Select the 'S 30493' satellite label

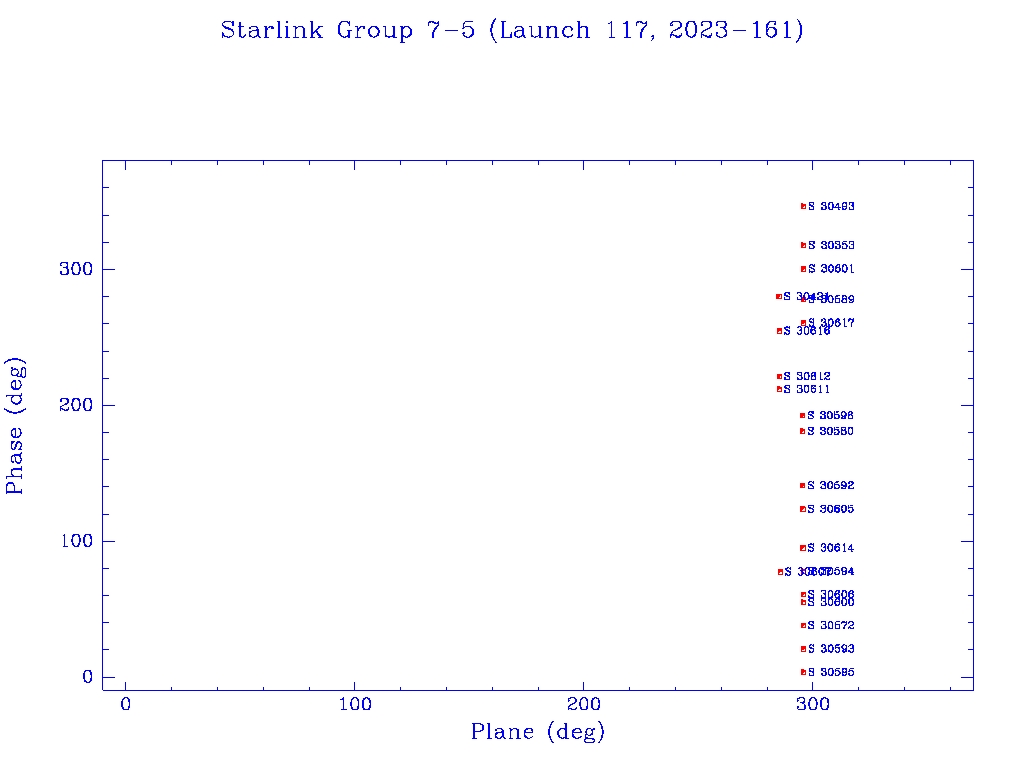[x=831, y=206]
